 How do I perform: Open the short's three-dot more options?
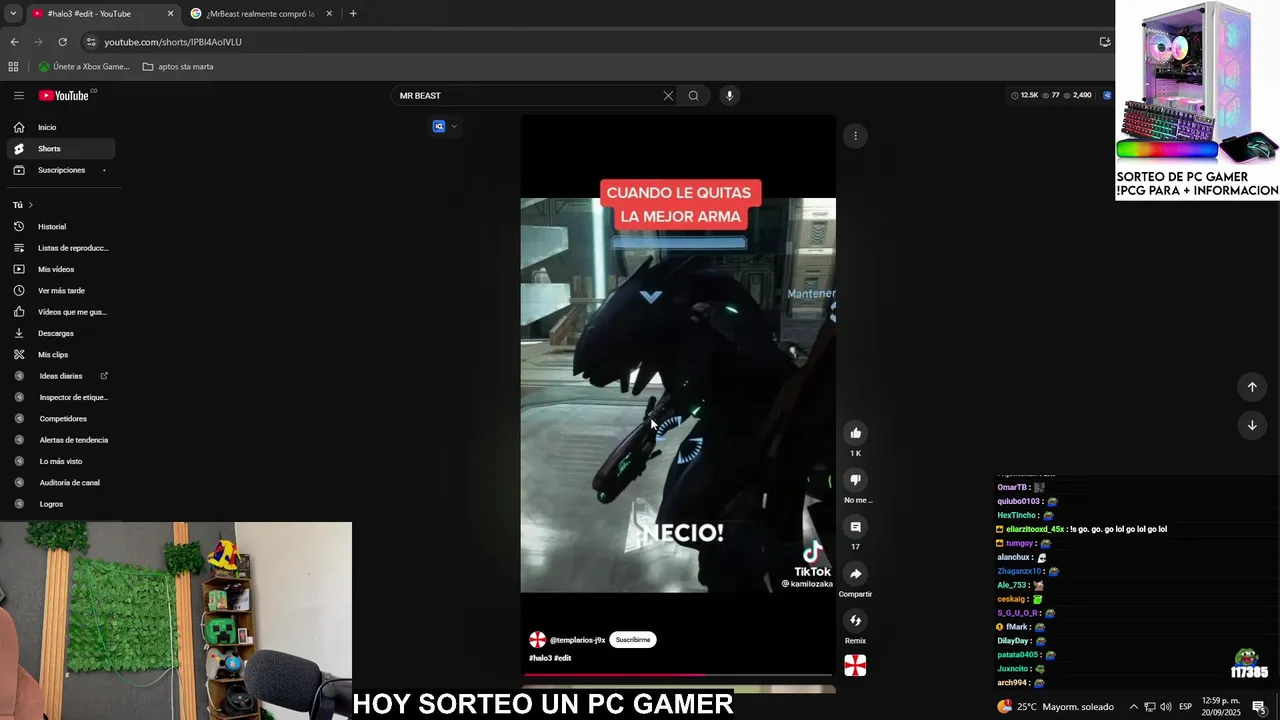(x=855, y=136)
